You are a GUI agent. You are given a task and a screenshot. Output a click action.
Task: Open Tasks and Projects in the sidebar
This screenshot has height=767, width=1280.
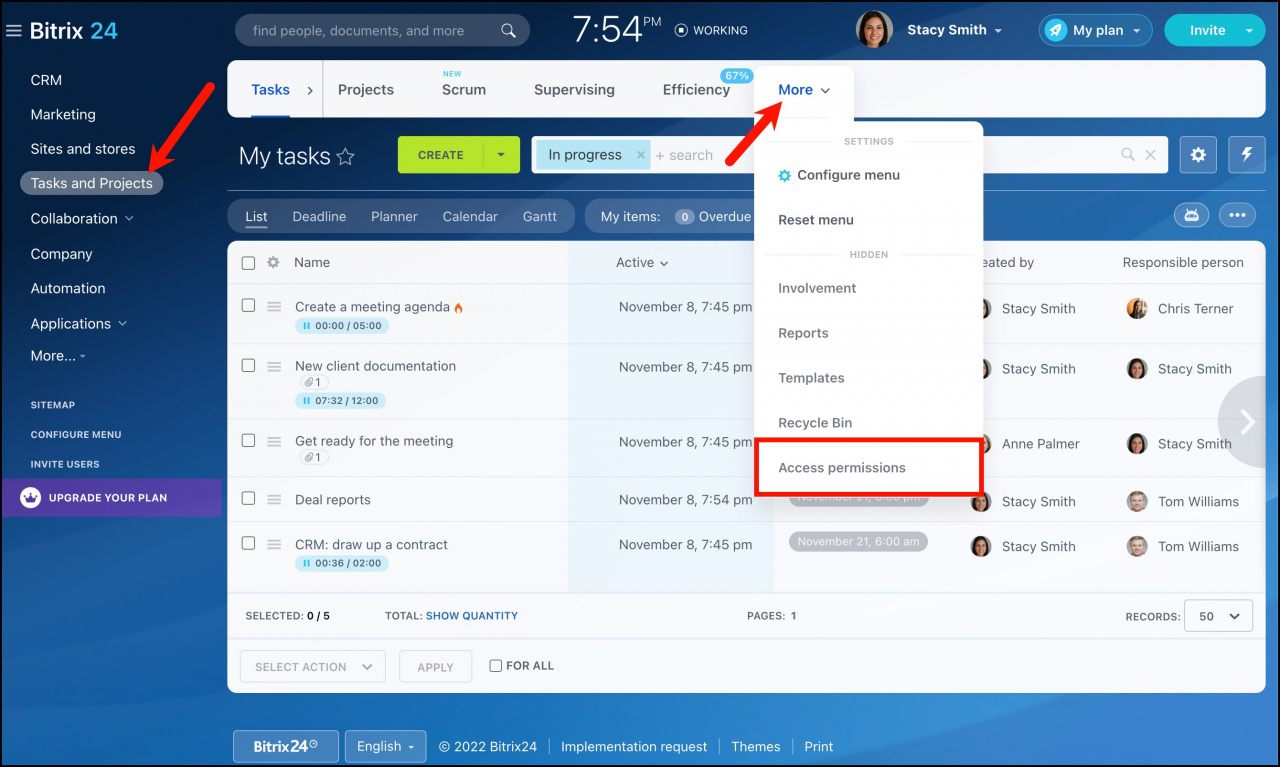[92, 183]
